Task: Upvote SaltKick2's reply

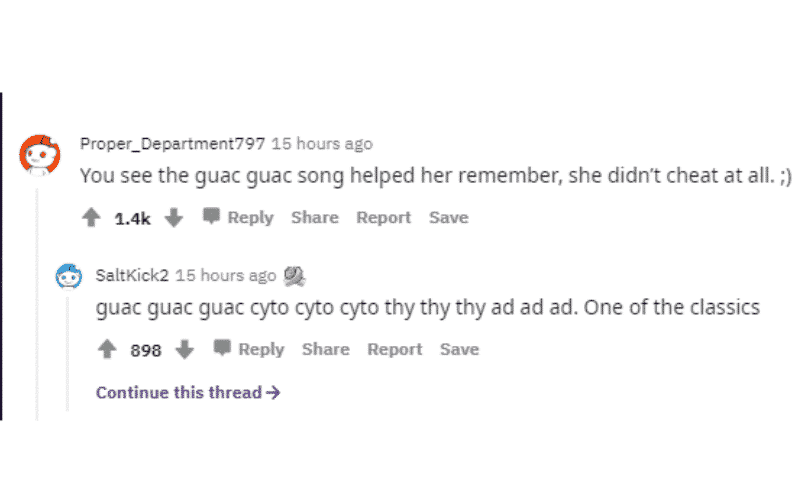Action: coord(107,349)
